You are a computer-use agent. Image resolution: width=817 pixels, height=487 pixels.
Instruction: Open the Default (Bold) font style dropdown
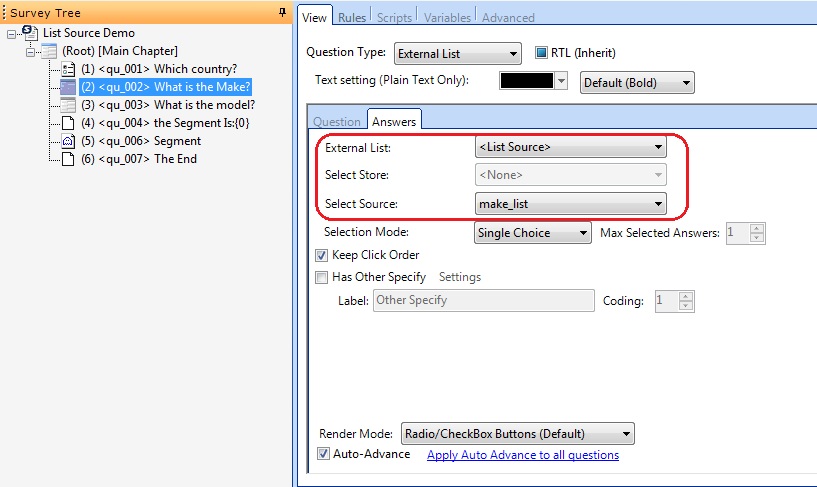(x=637, y=82)
